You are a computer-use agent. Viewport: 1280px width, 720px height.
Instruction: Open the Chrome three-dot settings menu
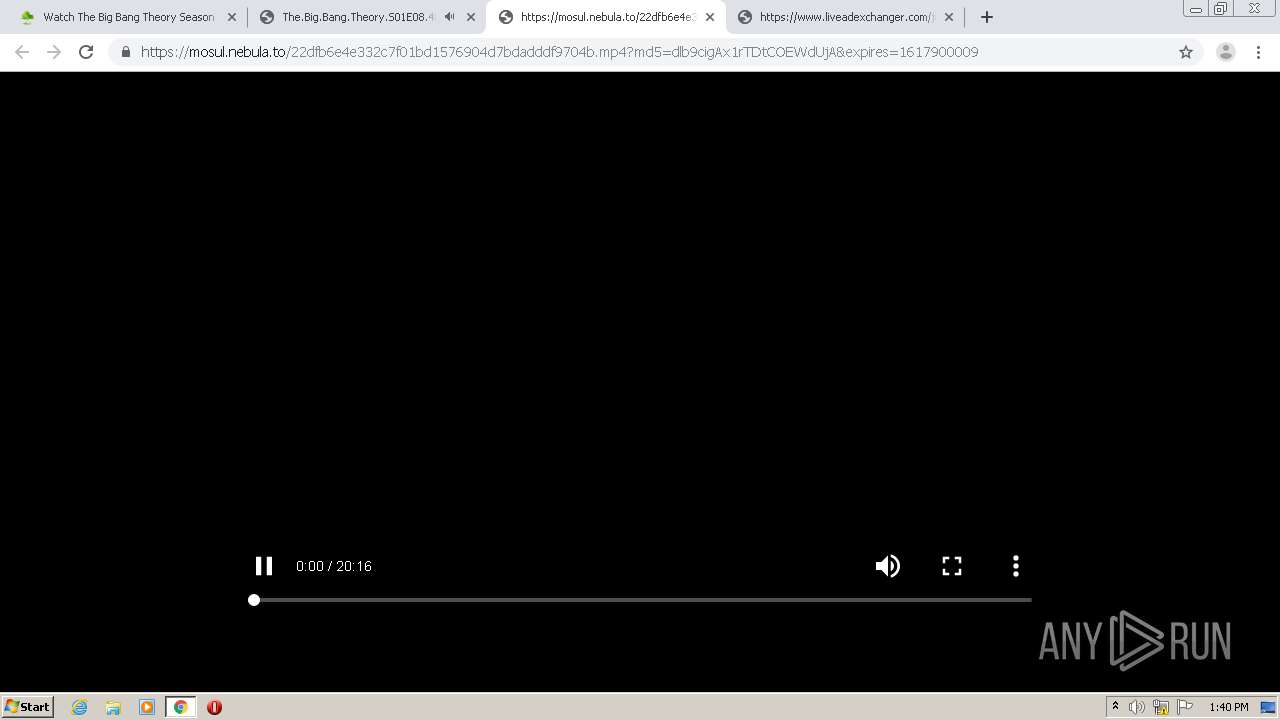(1258, 52)
